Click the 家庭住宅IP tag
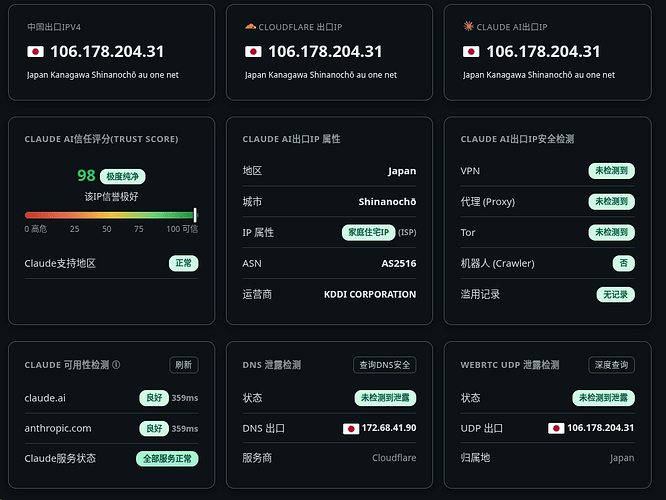 pyautogui.click(x=368, y=232)
